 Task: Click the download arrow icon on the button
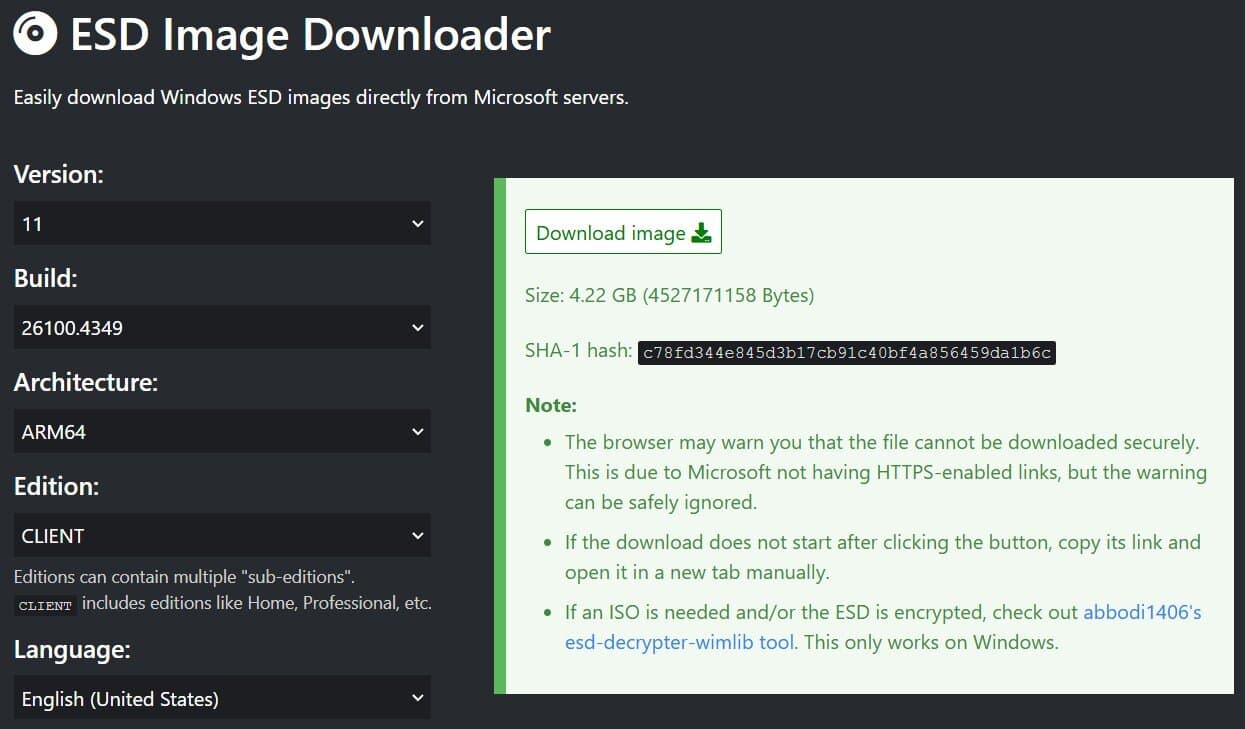702,233
